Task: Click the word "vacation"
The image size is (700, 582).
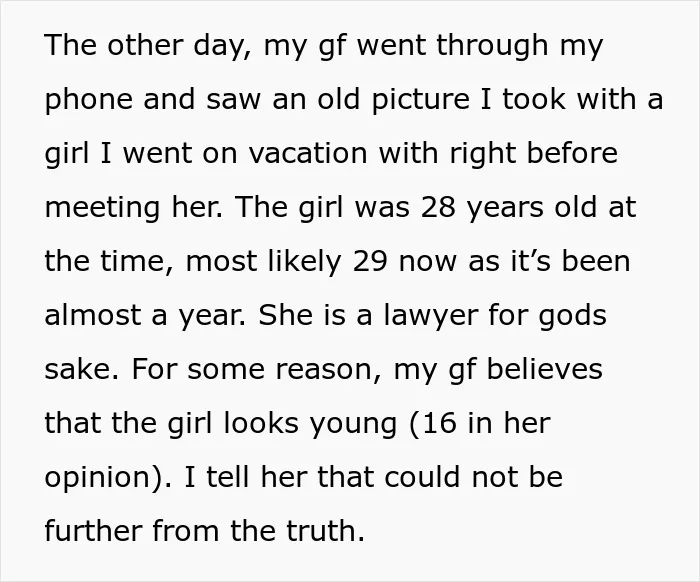Action: click(x=308, y=153)
